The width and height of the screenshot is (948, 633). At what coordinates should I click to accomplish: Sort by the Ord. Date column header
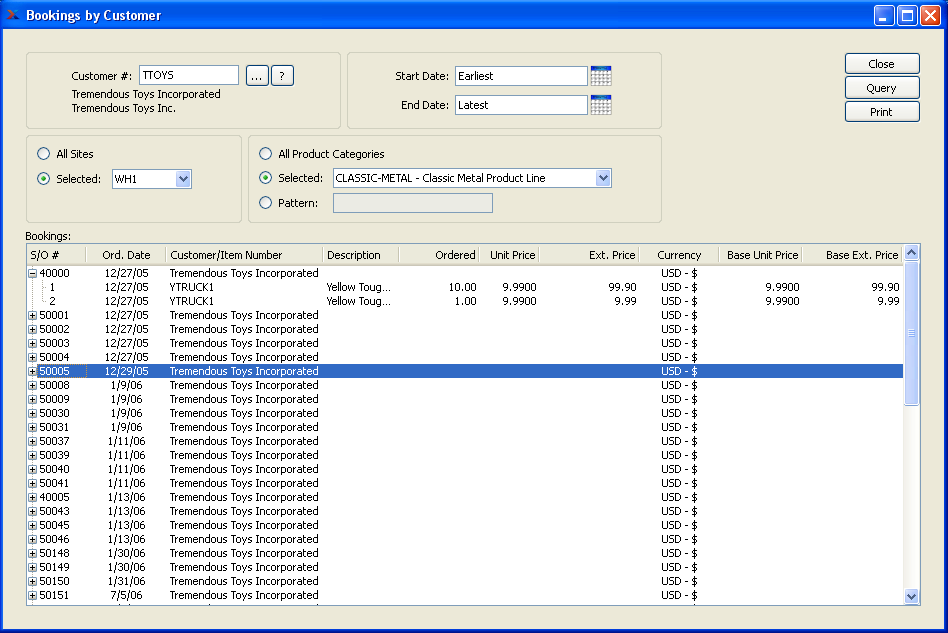pyautogui.click(x=126, y=255)
